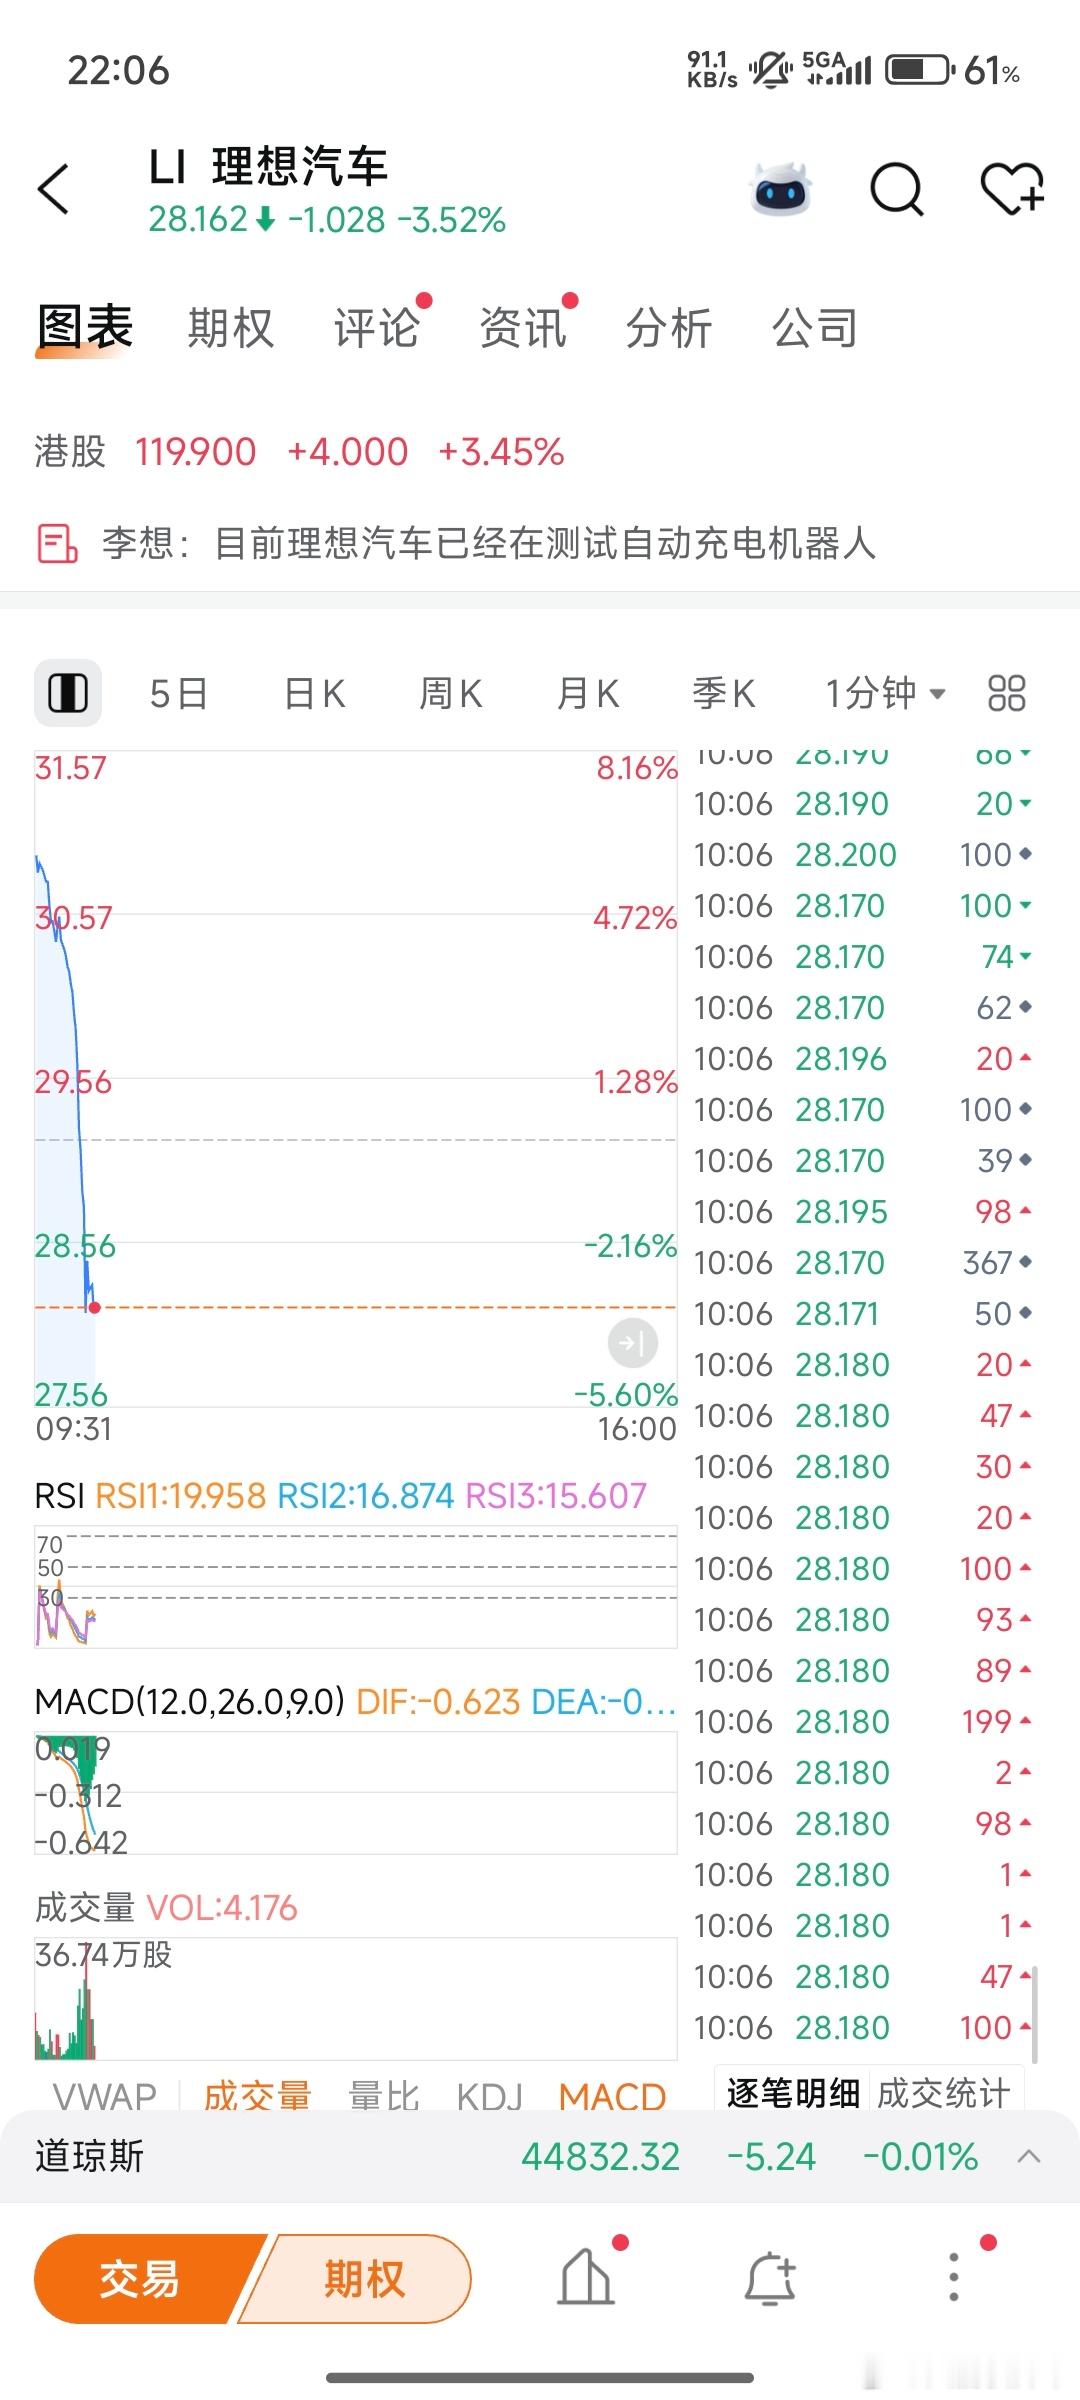Screen dimensions: 1080x2400
Task: Toggle the split-view time-share chart button
Action: tap(68, 693)
